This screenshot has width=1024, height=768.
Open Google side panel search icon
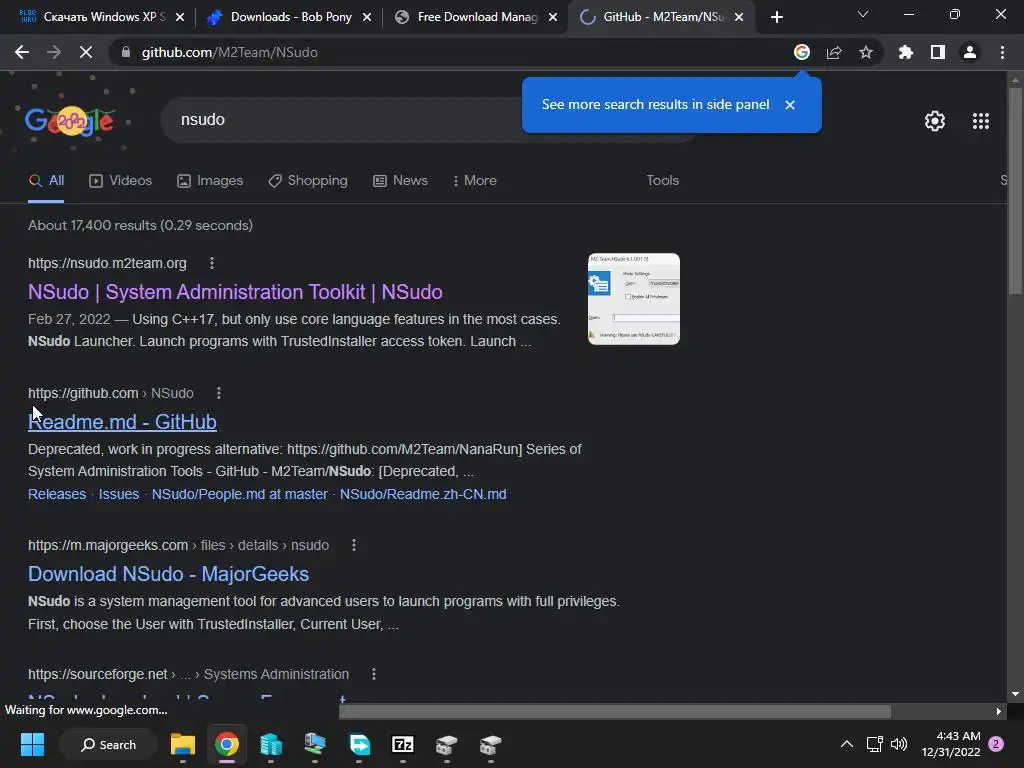coord(802,52)
